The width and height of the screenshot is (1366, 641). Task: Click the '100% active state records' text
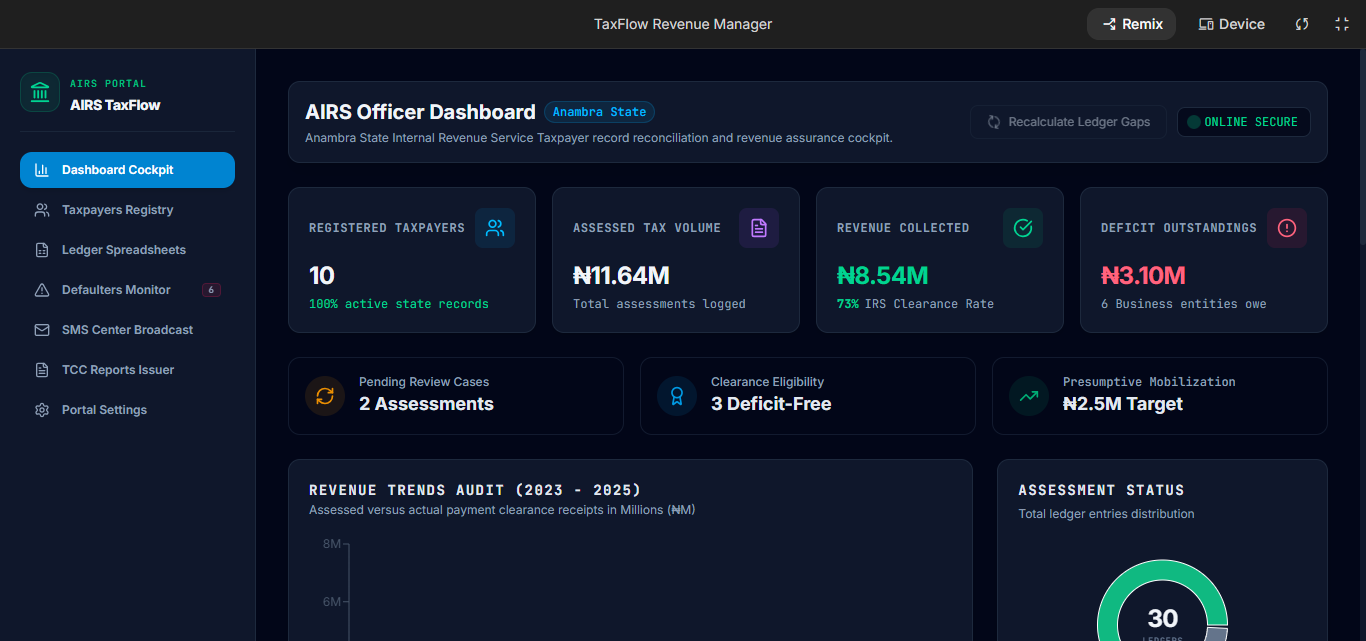tap(399, 304)
